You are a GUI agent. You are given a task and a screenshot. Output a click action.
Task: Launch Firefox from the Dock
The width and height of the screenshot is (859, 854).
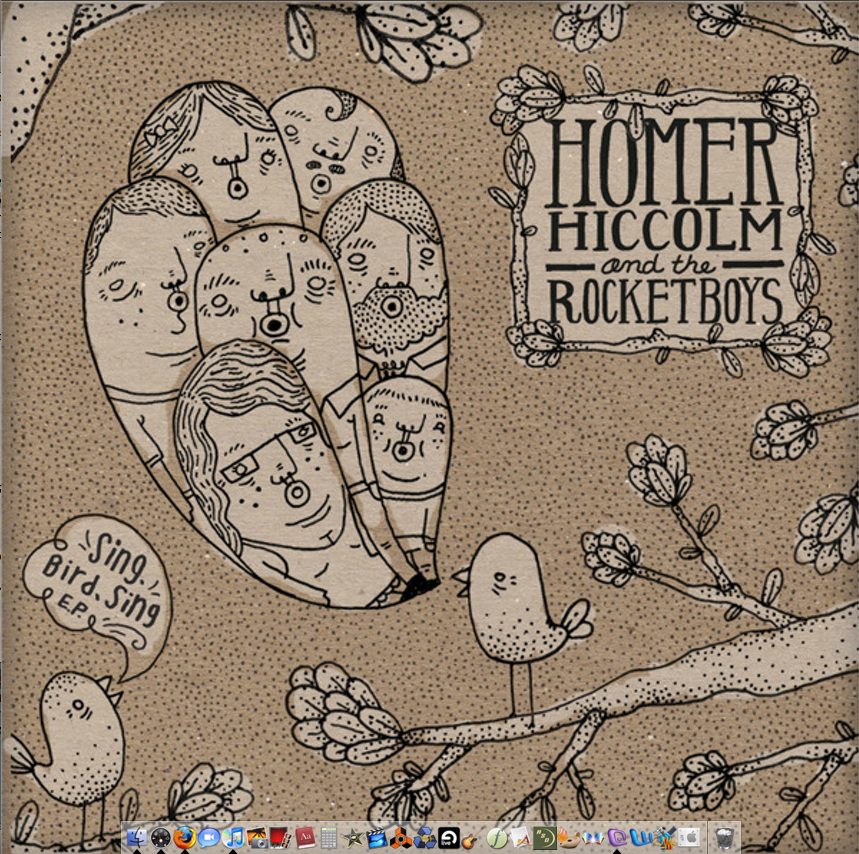185,838
